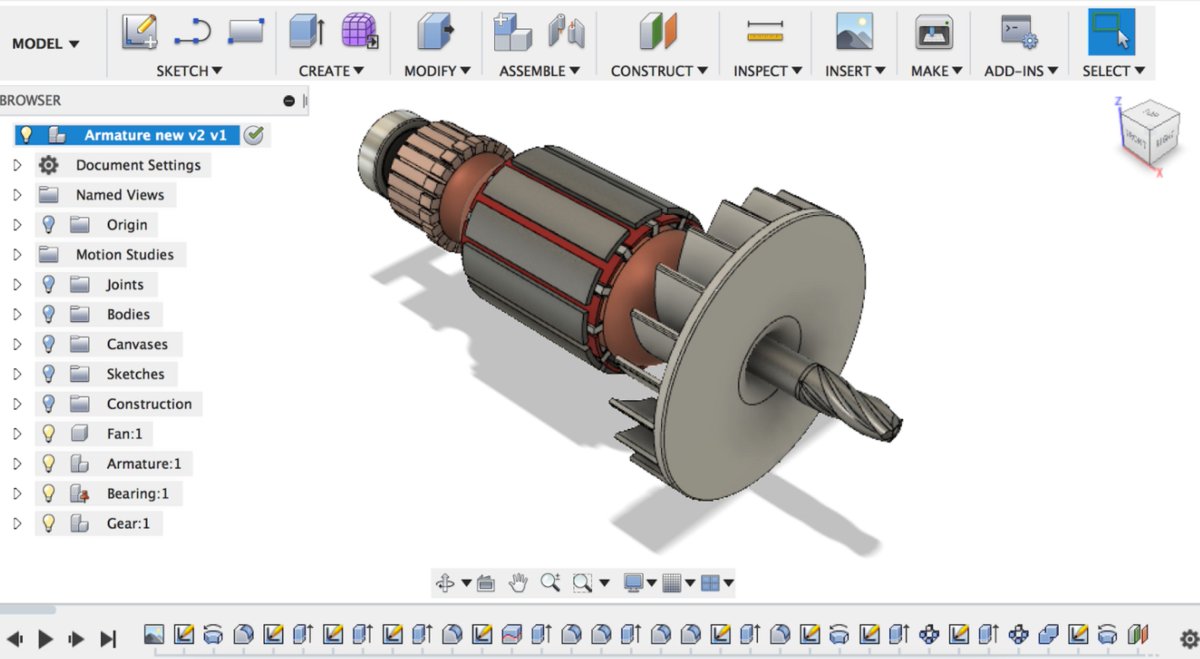Expand the Motion Studies node arrow
The image size is (1200, 659).
coord(17,254)
